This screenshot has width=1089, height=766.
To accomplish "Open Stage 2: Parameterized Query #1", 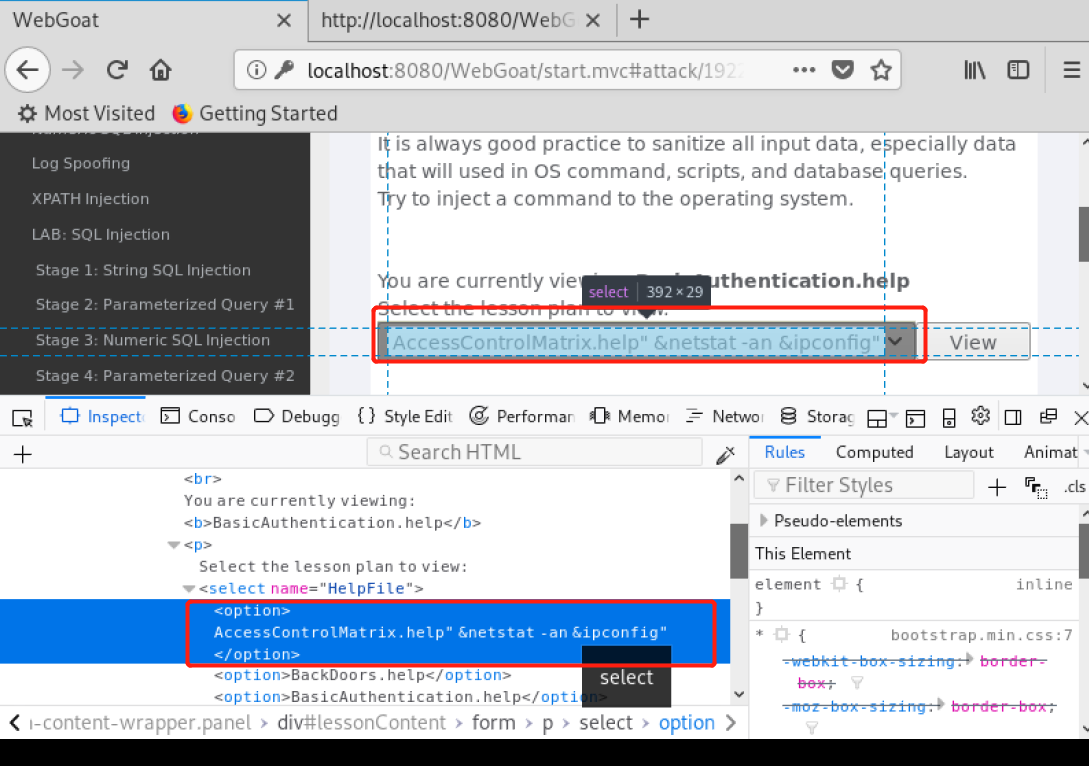I will coord(165,304).
